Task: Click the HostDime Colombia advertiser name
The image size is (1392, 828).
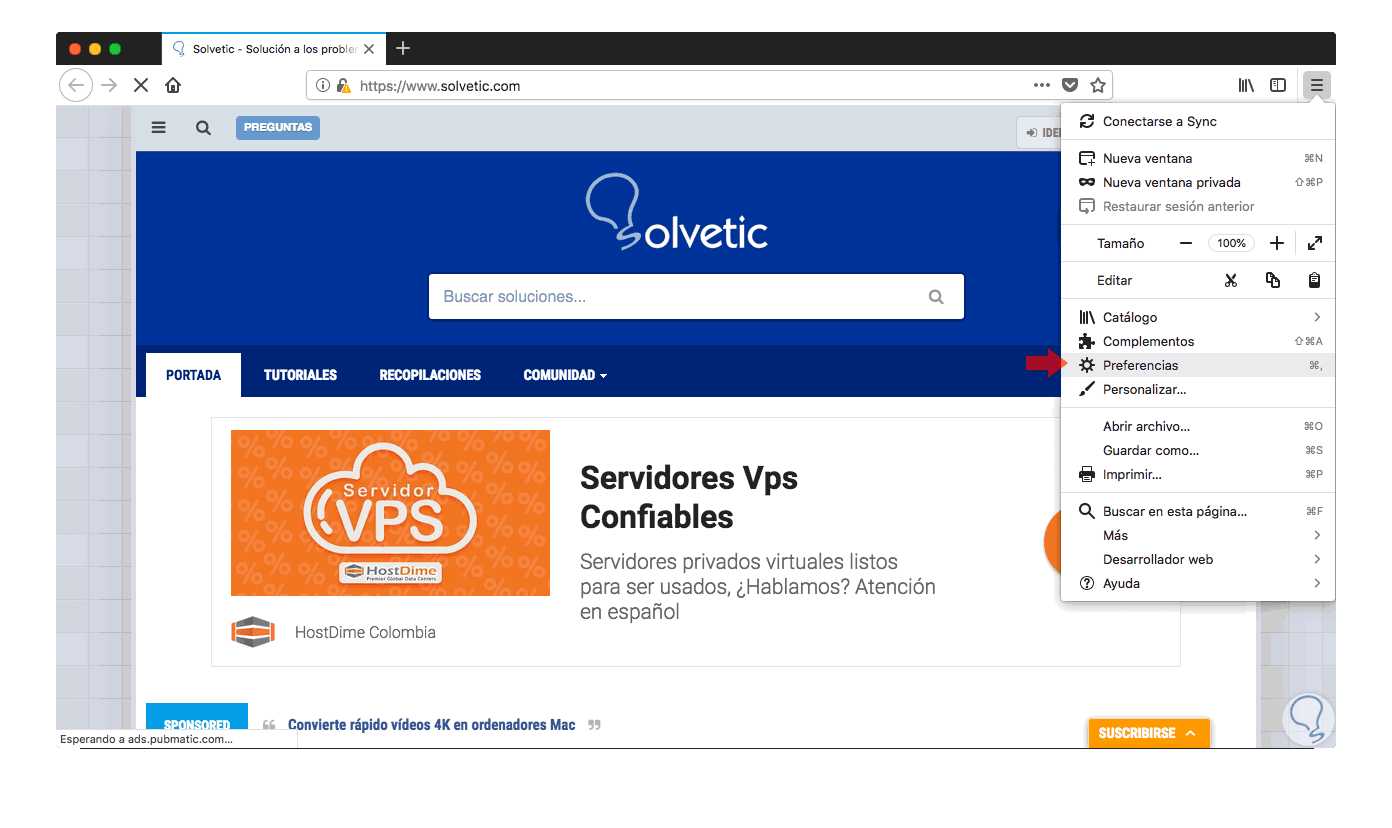Action: (x=365, y=632)
